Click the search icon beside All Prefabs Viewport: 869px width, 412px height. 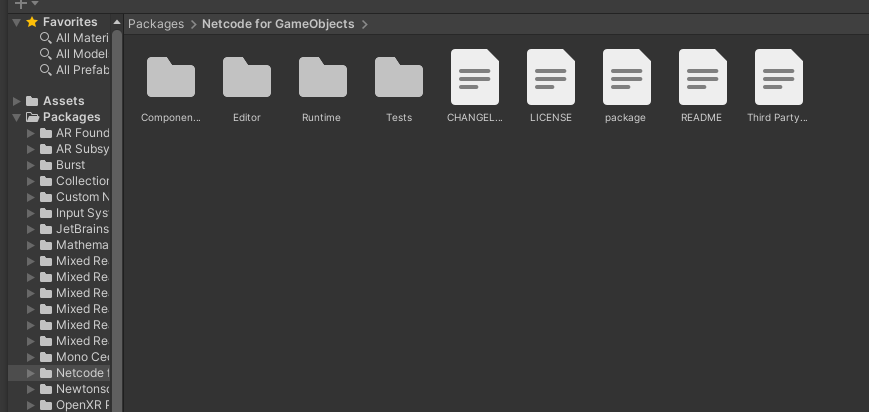point(46,70)
